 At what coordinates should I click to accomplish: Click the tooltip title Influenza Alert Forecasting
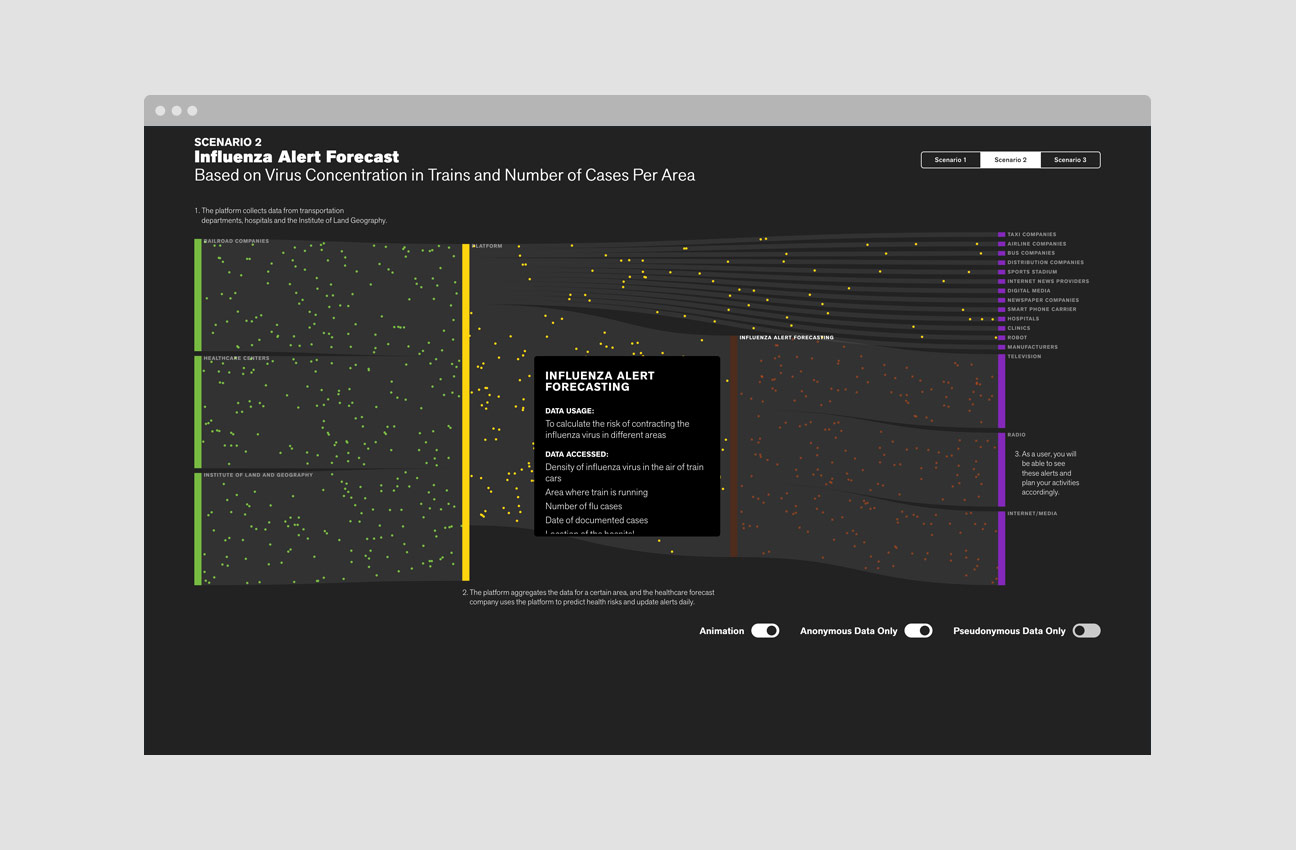coord(600,381)
